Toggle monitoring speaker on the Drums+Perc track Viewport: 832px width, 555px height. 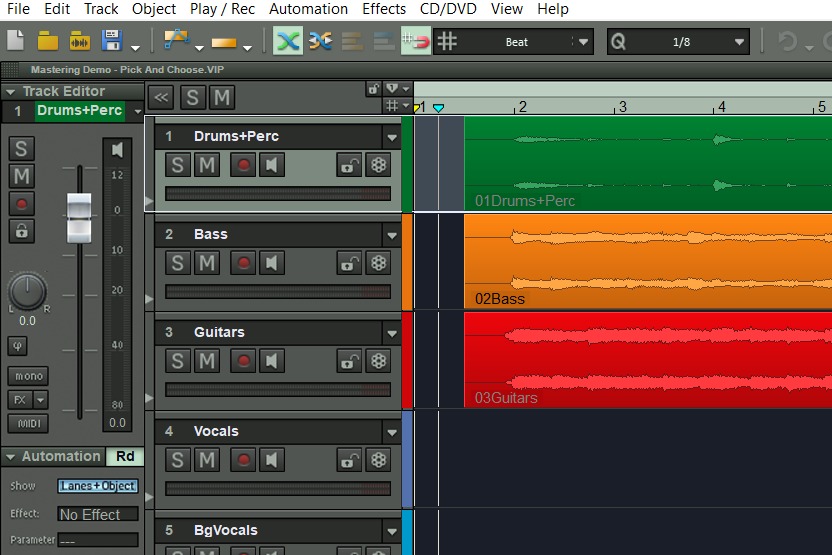click(x=272, y=165)
